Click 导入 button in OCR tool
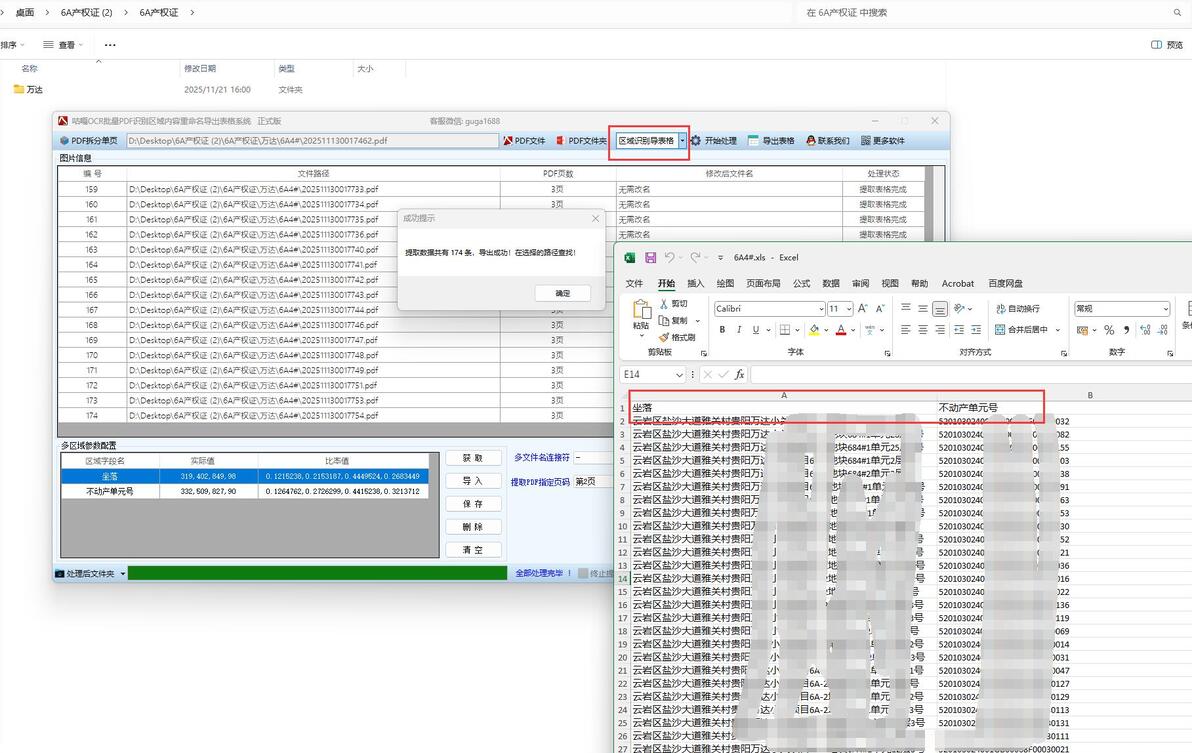The height and width of the screenshot is (753, 1192). pos(473,481)
